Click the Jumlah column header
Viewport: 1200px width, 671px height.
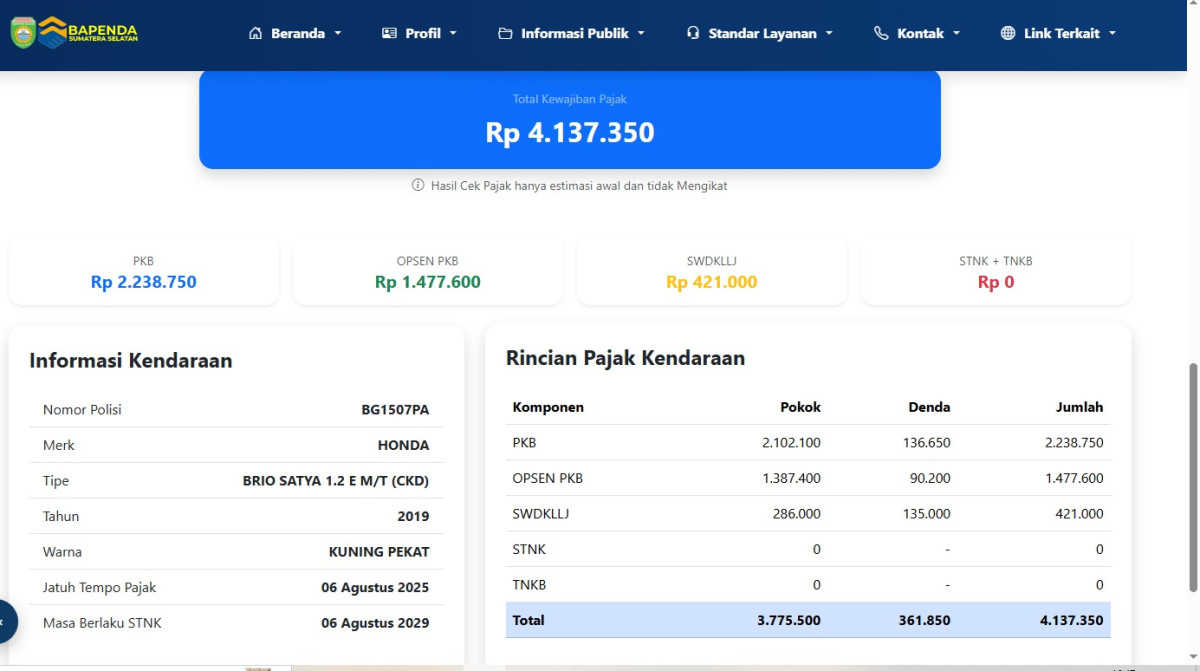[1080, 407]
